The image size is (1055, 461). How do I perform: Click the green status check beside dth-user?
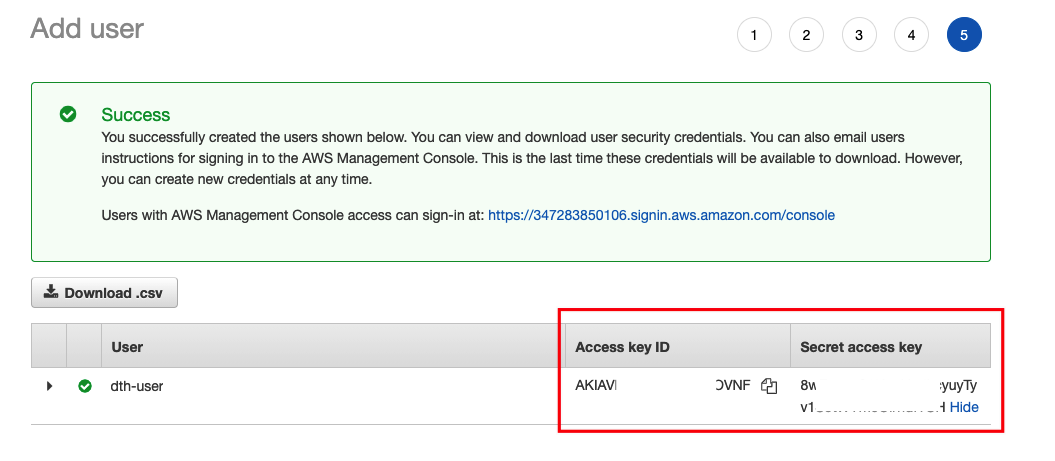point(85,386)
